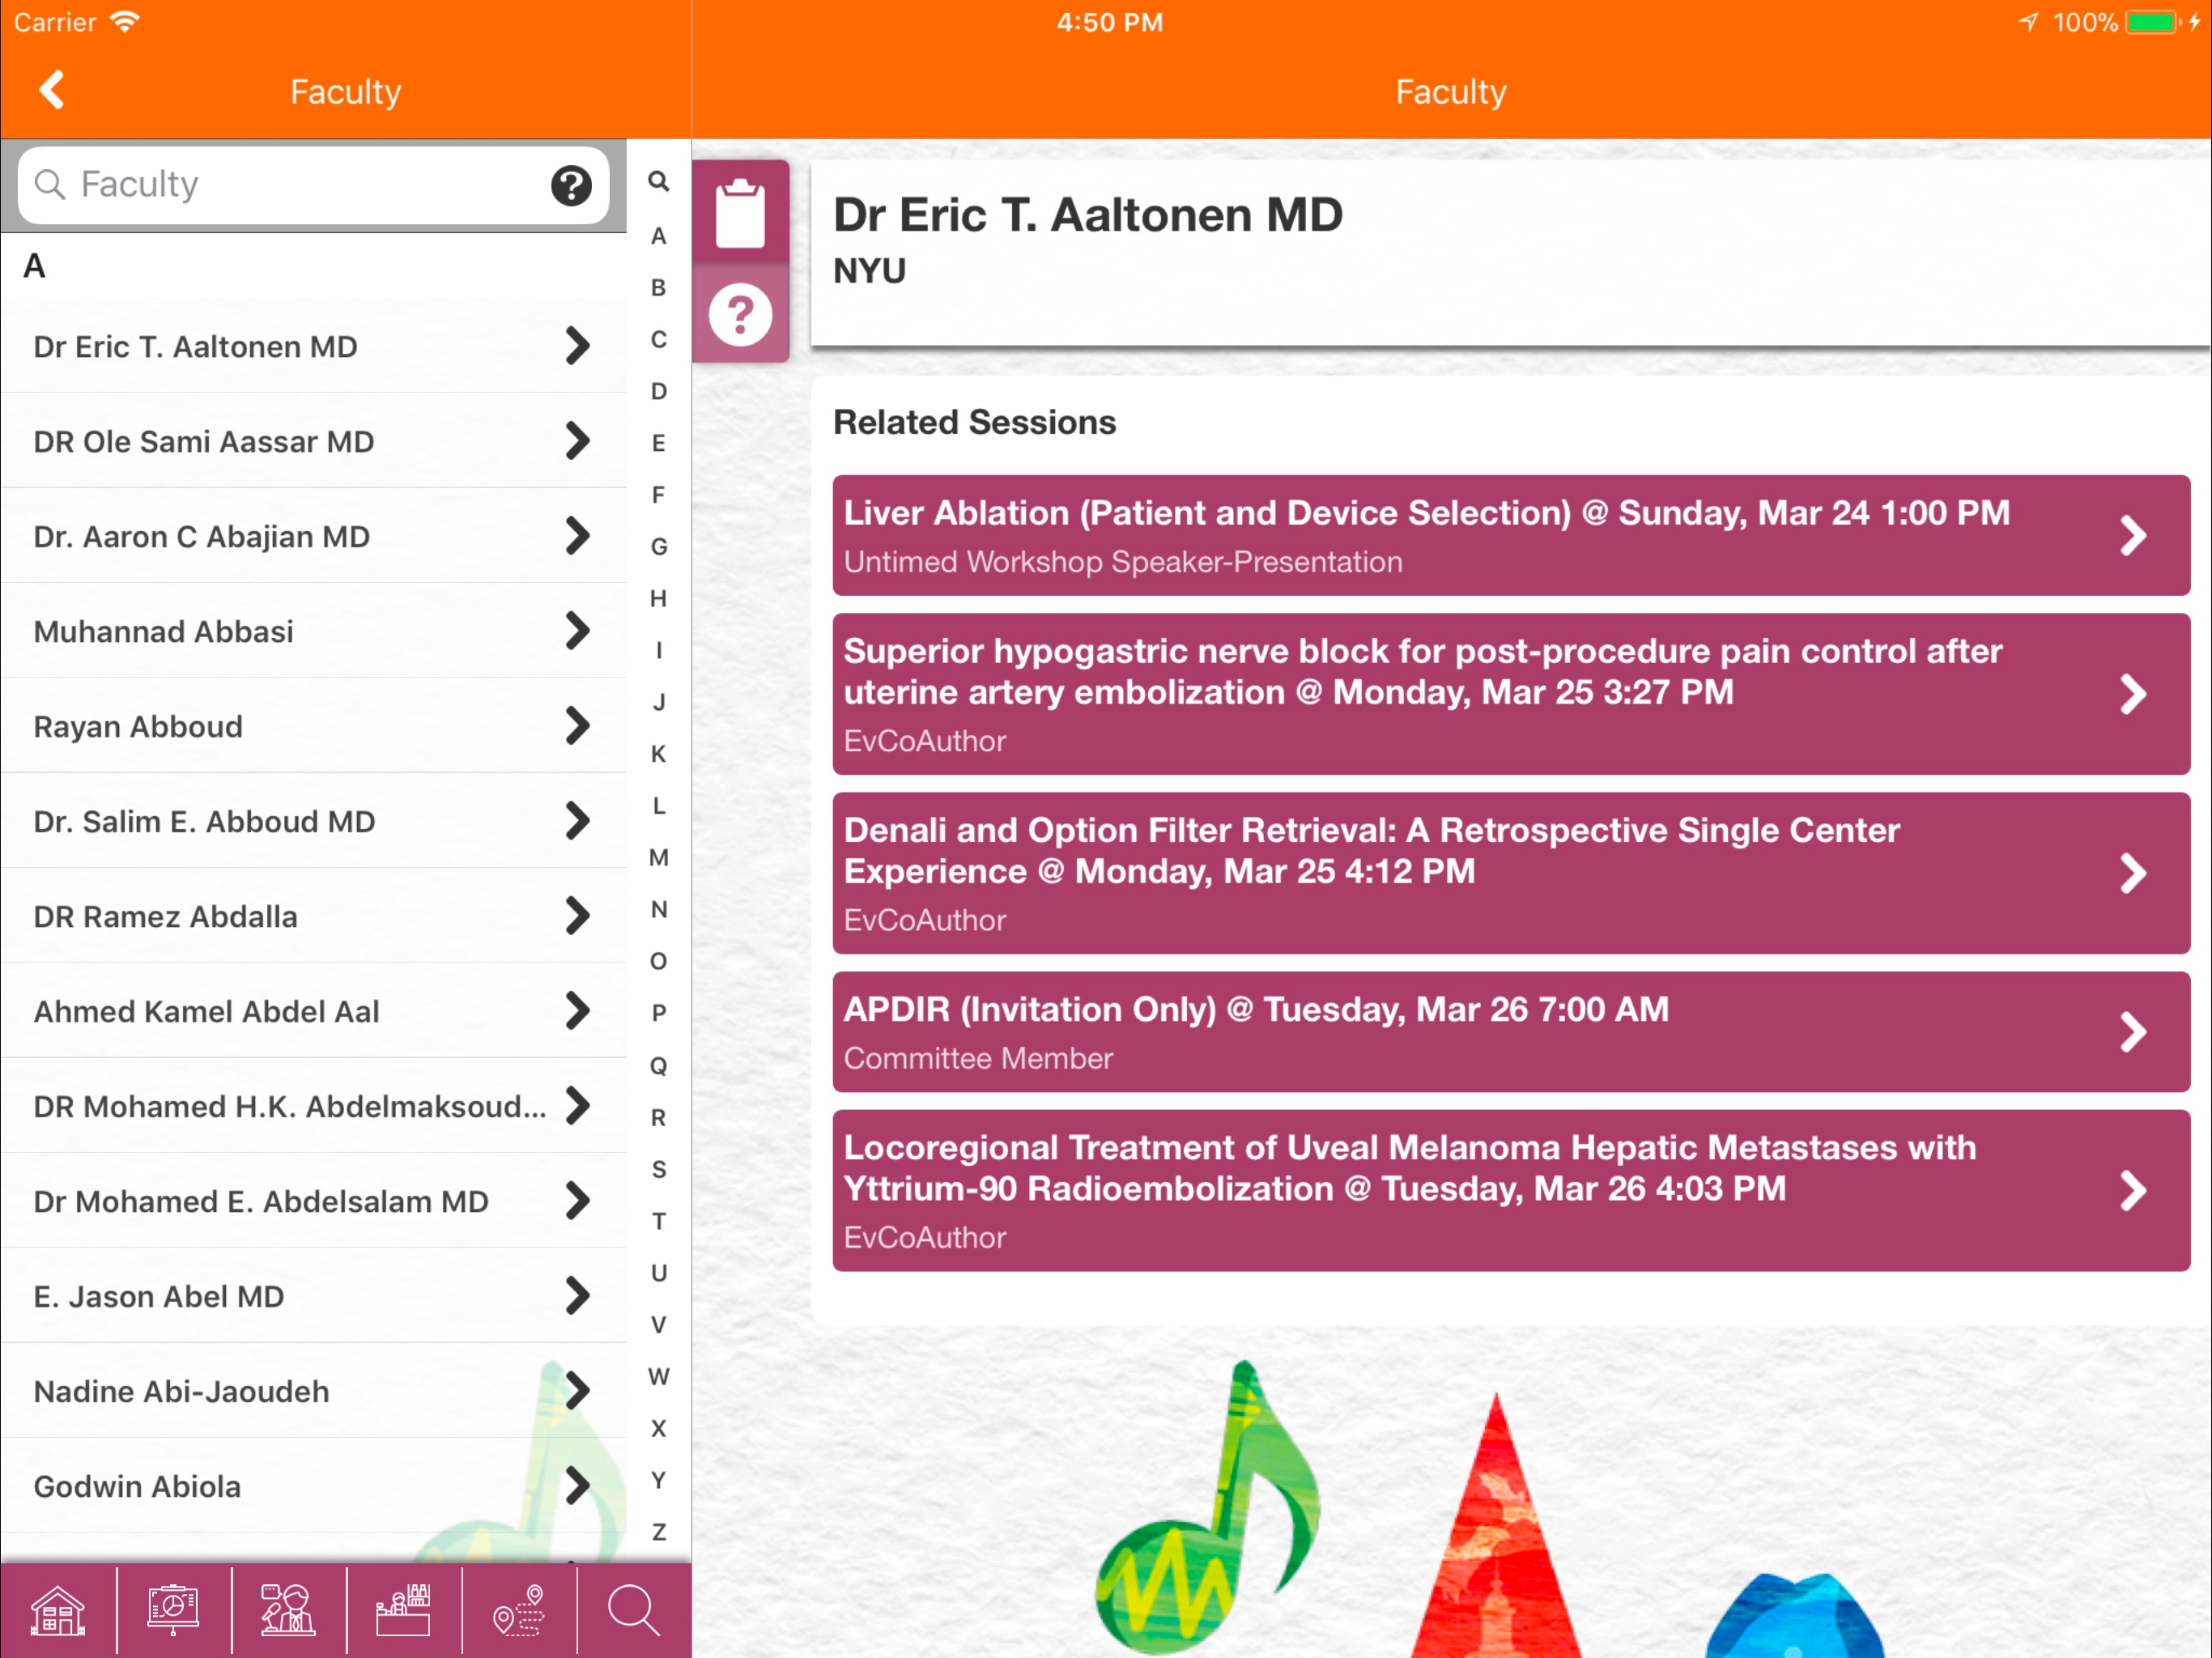Jump to letter P in the index
The height and width of the screenshot is (1658, 2212).
(x=658, y=1013)
